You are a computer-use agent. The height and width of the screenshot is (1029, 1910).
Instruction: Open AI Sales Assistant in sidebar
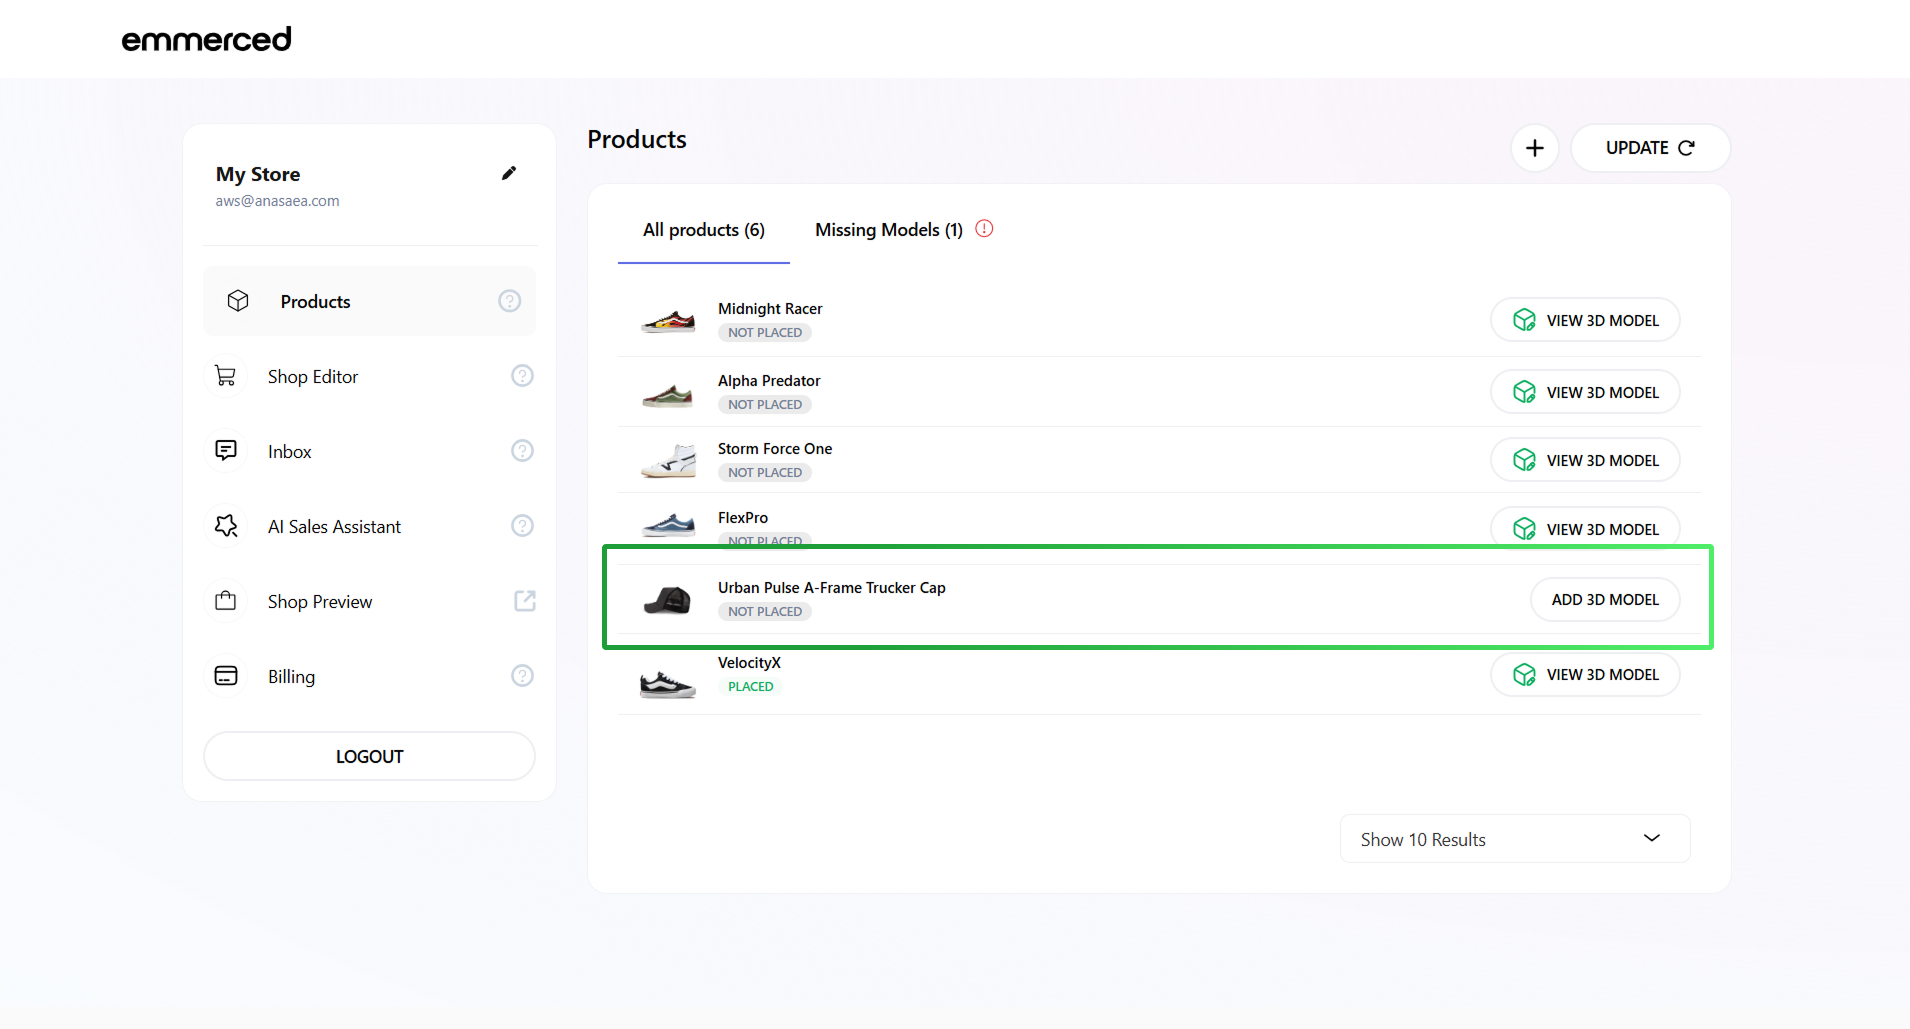tap(334, 527)
